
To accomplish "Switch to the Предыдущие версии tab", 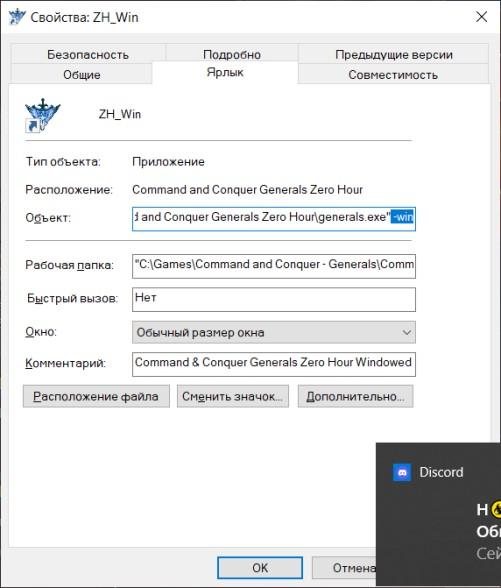I will (x=394, y=54).
